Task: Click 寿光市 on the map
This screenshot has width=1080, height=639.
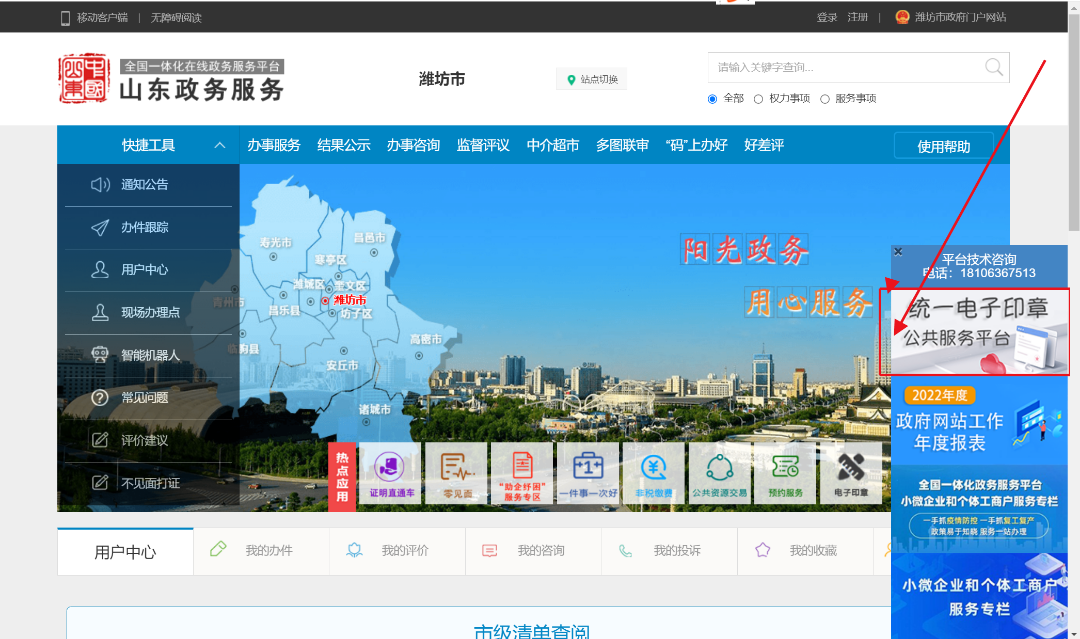Action: coord(275,243)
